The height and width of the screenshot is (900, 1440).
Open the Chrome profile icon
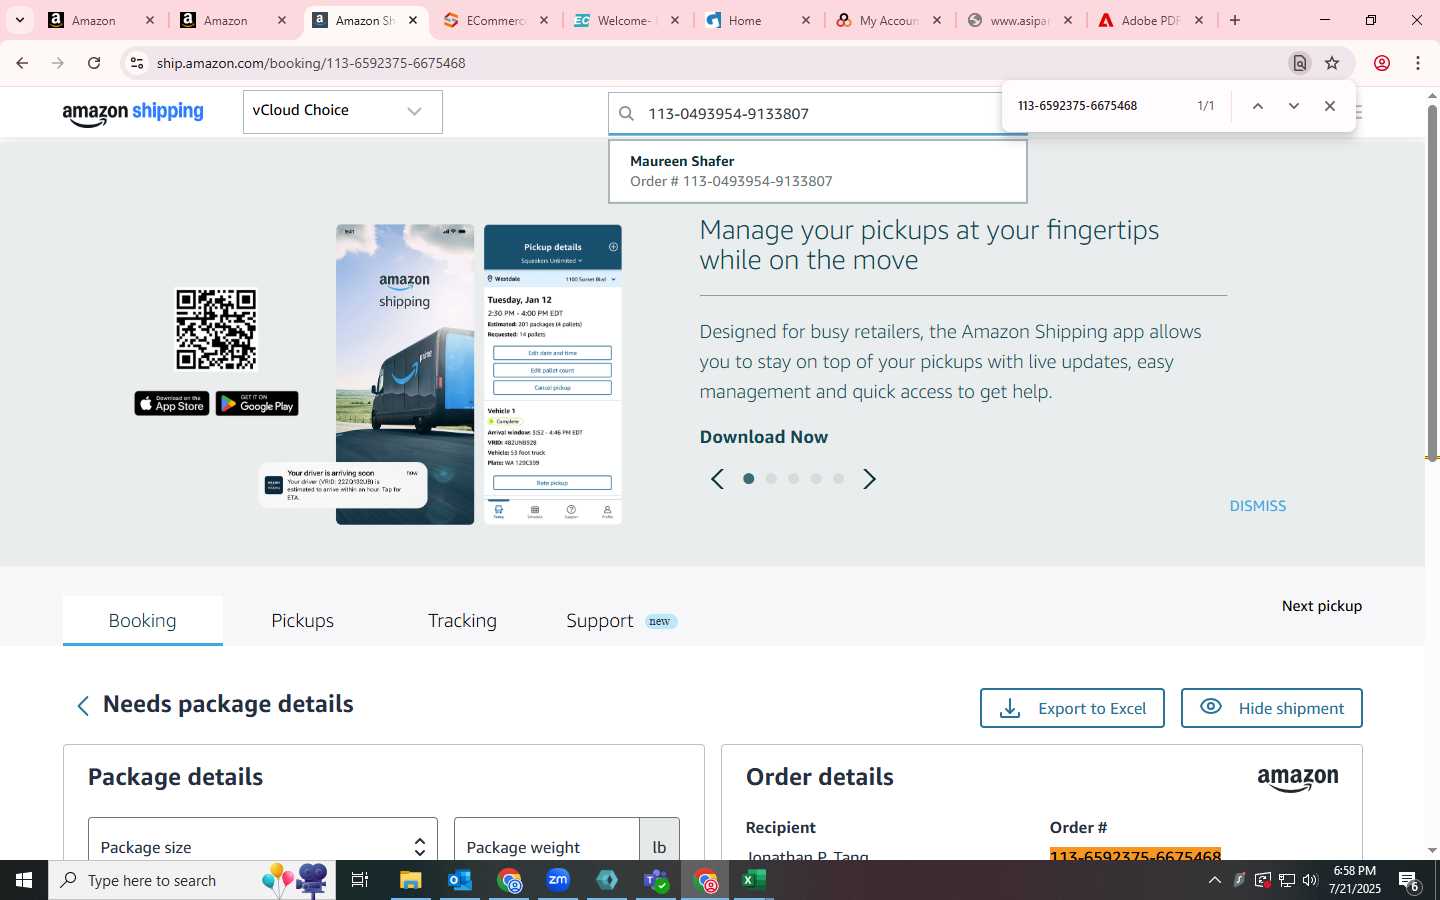[x=1382, y=63]
